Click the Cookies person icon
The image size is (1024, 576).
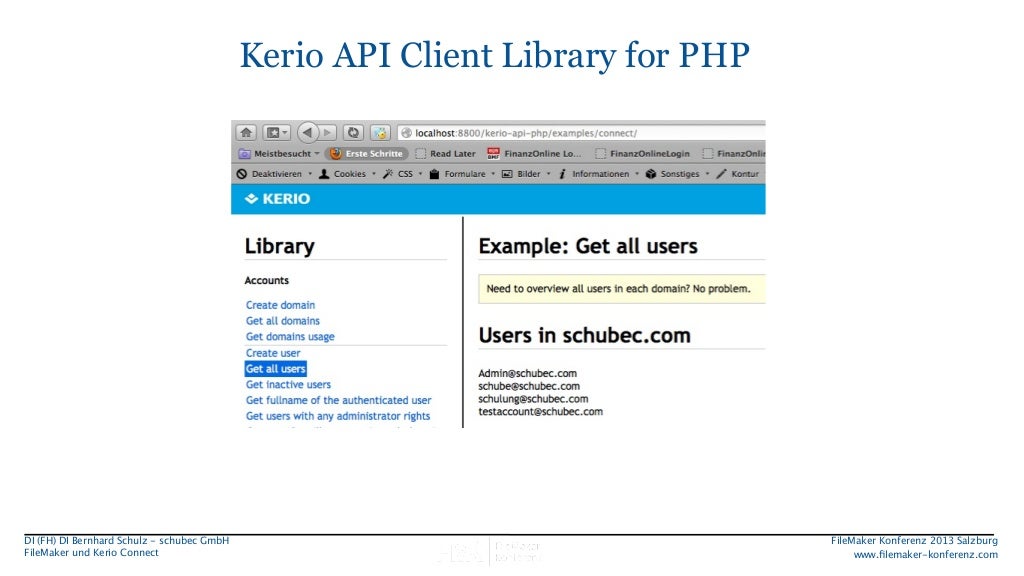pyautogui.click(x=324, y=174)
